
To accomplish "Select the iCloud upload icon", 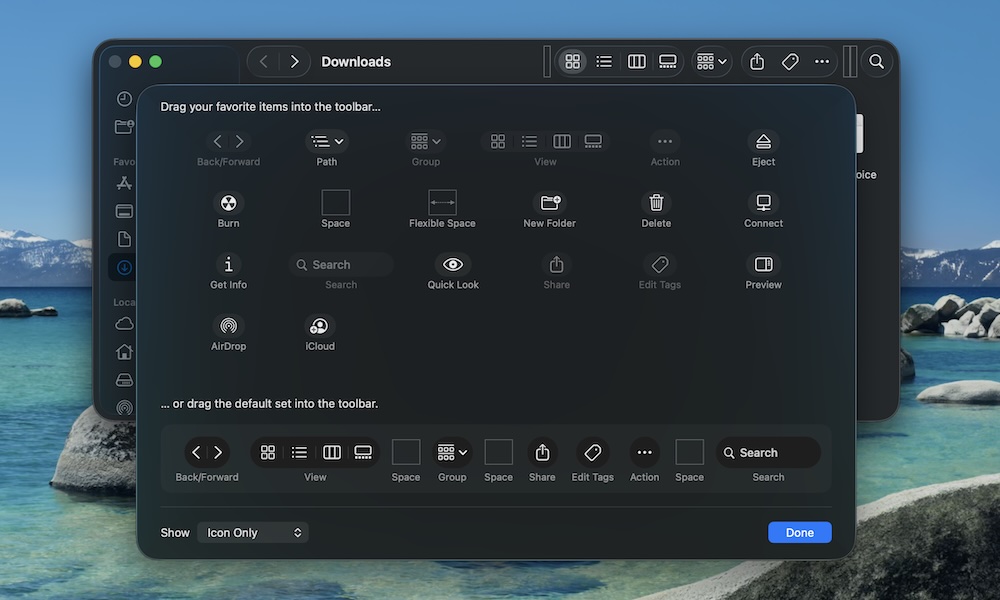I will pyautogui.click(x=319, y=325).
